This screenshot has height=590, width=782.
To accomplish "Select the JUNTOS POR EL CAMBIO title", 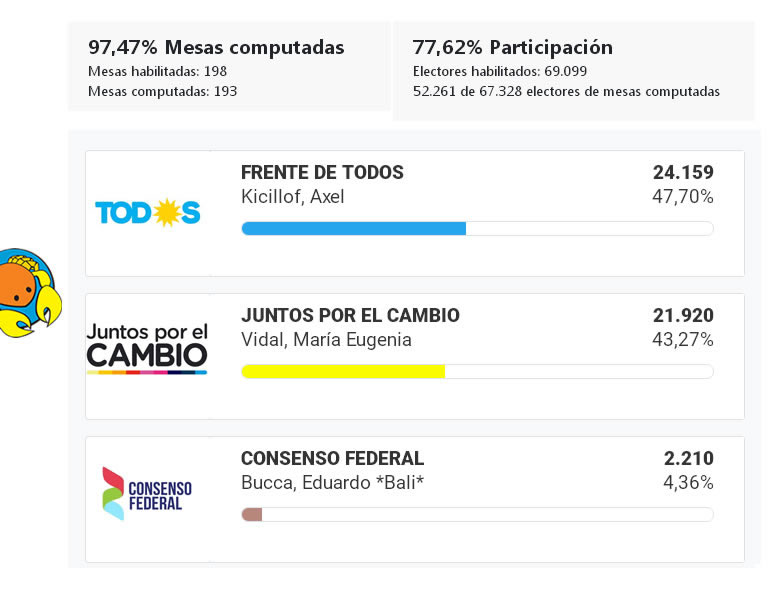I will coord(350,315).
